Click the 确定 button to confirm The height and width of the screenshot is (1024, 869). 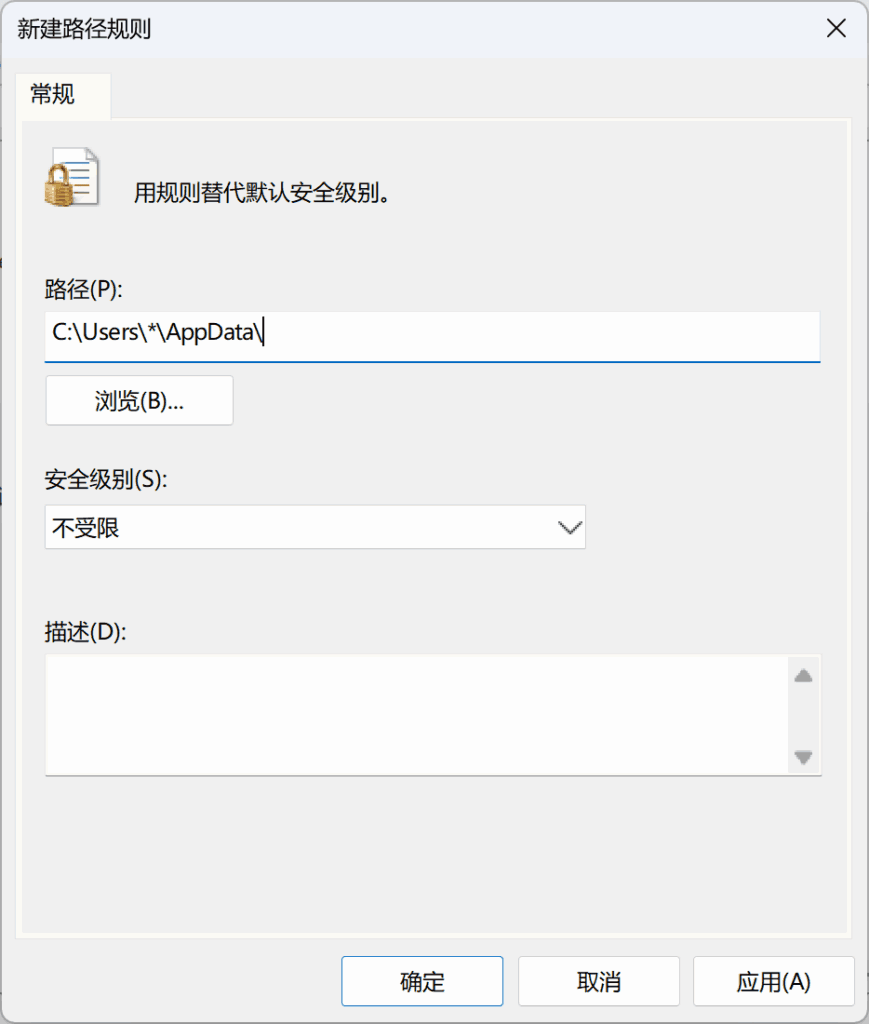click(421, 980)
